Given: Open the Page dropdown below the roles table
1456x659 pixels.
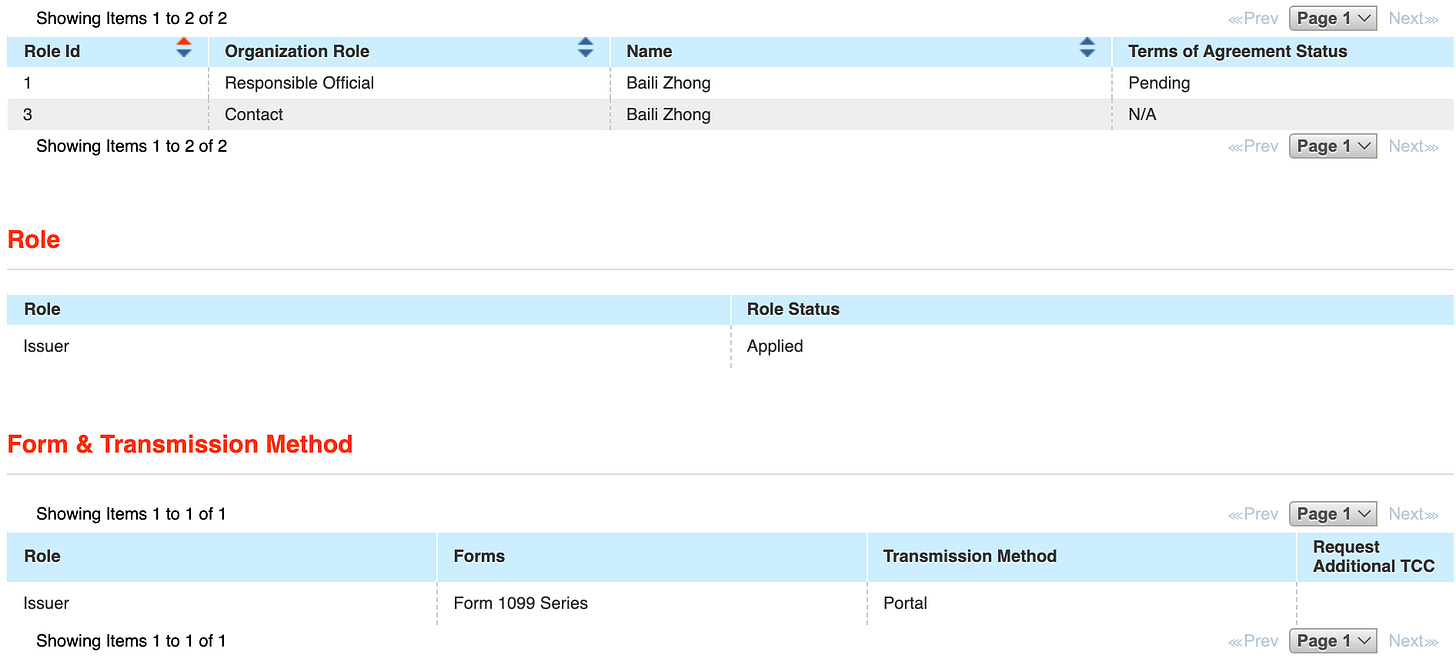Looking at the screenshot, I should (x=1332, y=145).
